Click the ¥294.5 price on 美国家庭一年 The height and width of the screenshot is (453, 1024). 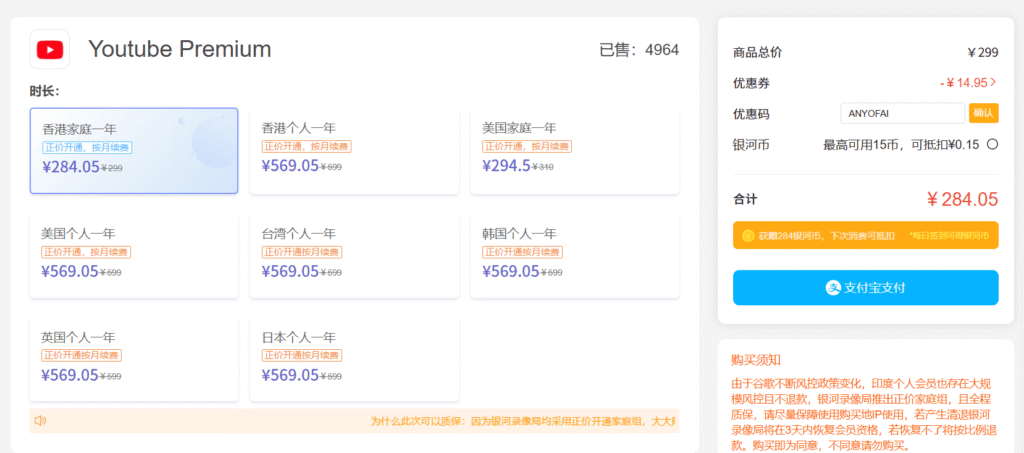click(x=507, y=166)
